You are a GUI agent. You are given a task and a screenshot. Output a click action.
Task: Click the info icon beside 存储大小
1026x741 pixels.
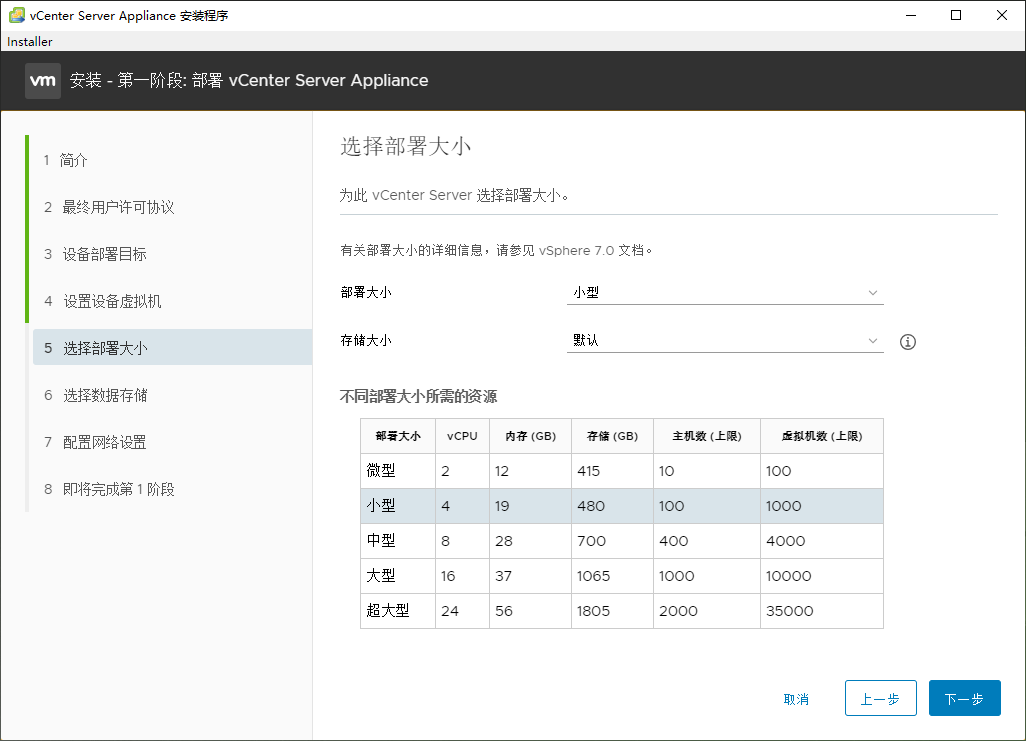point(907,342)
